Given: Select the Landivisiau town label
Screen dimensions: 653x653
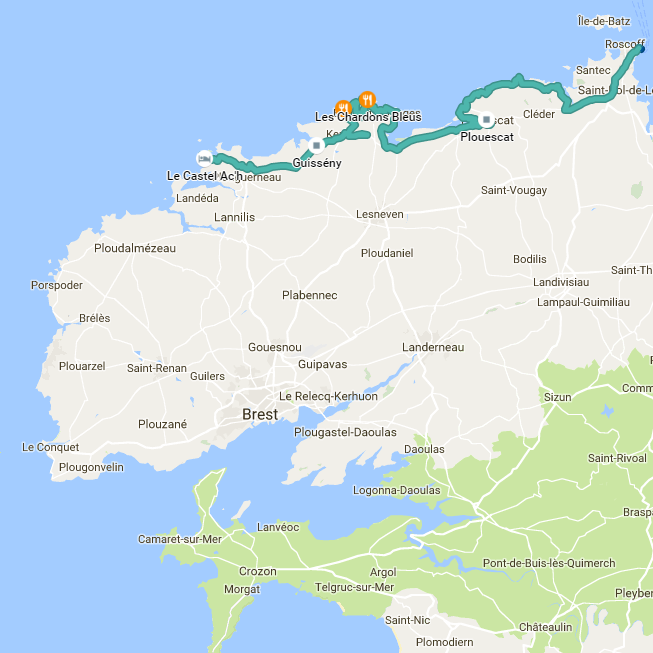Looking at the screenshot, I should tap(561, 282).
